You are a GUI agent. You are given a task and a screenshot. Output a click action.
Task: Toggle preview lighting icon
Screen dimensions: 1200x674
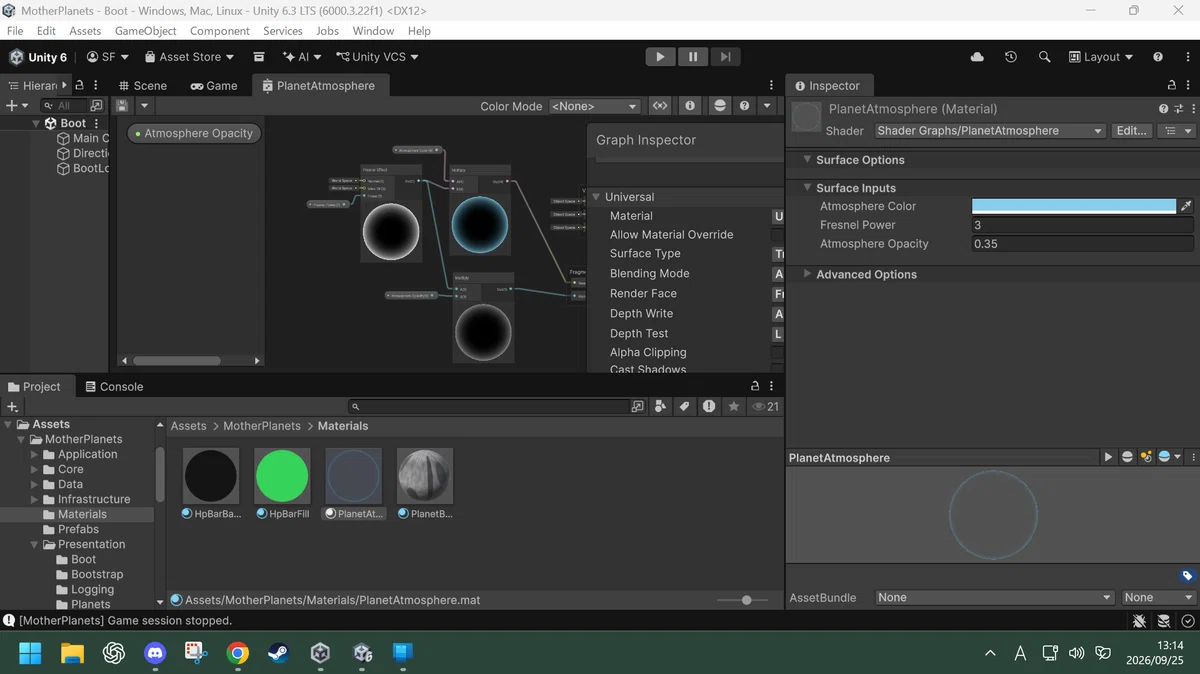1146,457
